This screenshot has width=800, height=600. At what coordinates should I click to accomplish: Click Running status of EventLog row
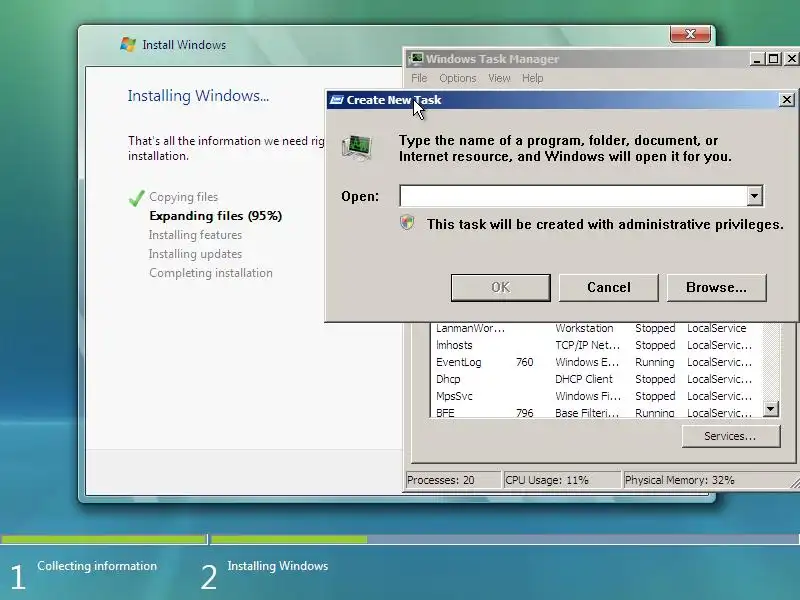(655, 362)
